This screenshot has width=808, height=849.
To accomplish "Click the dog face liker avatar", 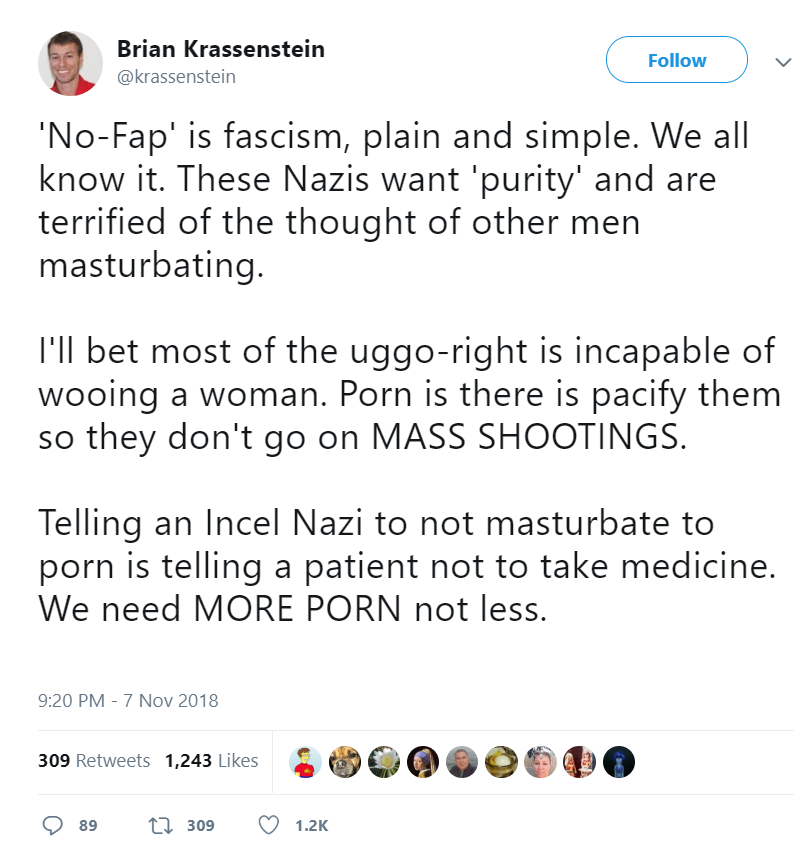I will [x=346, y=762].
